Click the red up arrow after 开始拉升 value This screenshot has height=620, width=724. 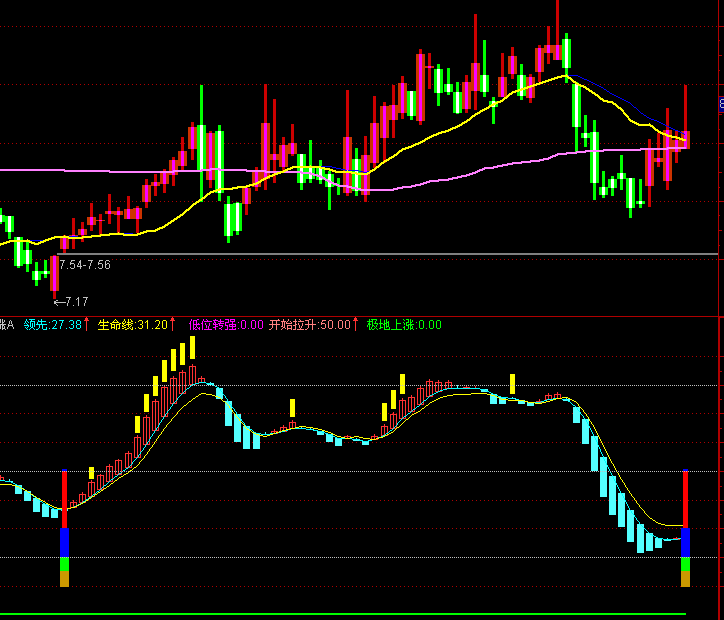pyautogui.click(x=356, y=325)
